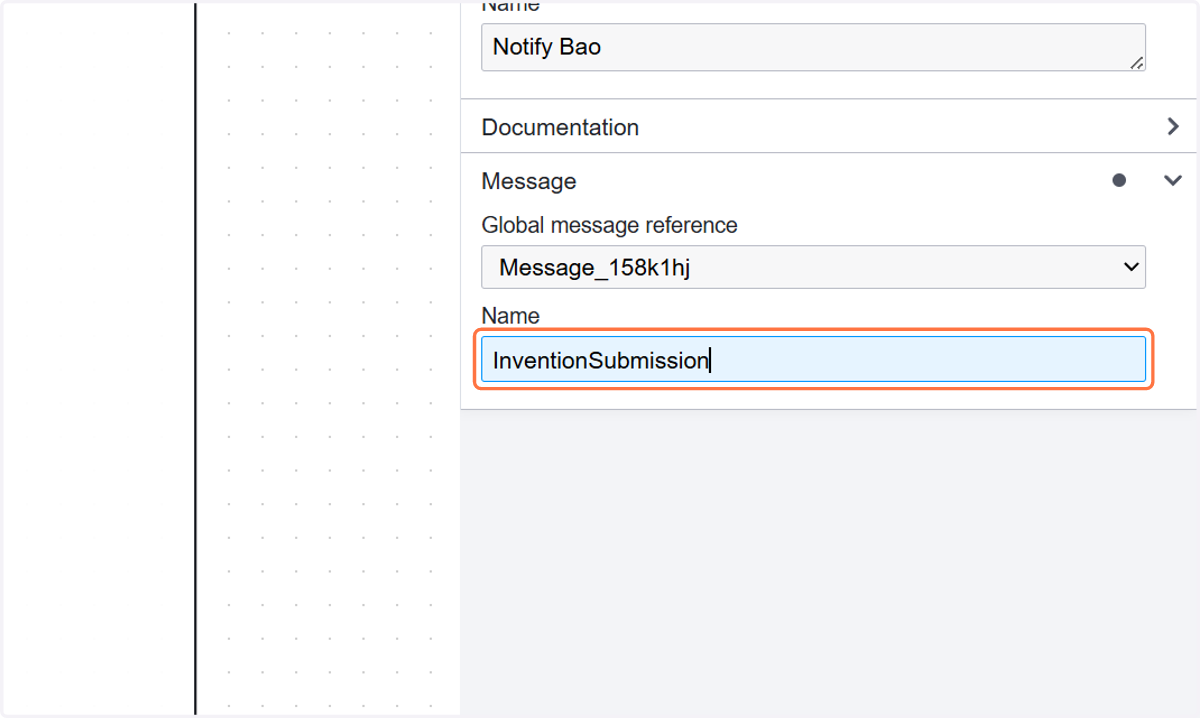Click the Message section header label
The image size is (1200, 718).
coord(528,181)
